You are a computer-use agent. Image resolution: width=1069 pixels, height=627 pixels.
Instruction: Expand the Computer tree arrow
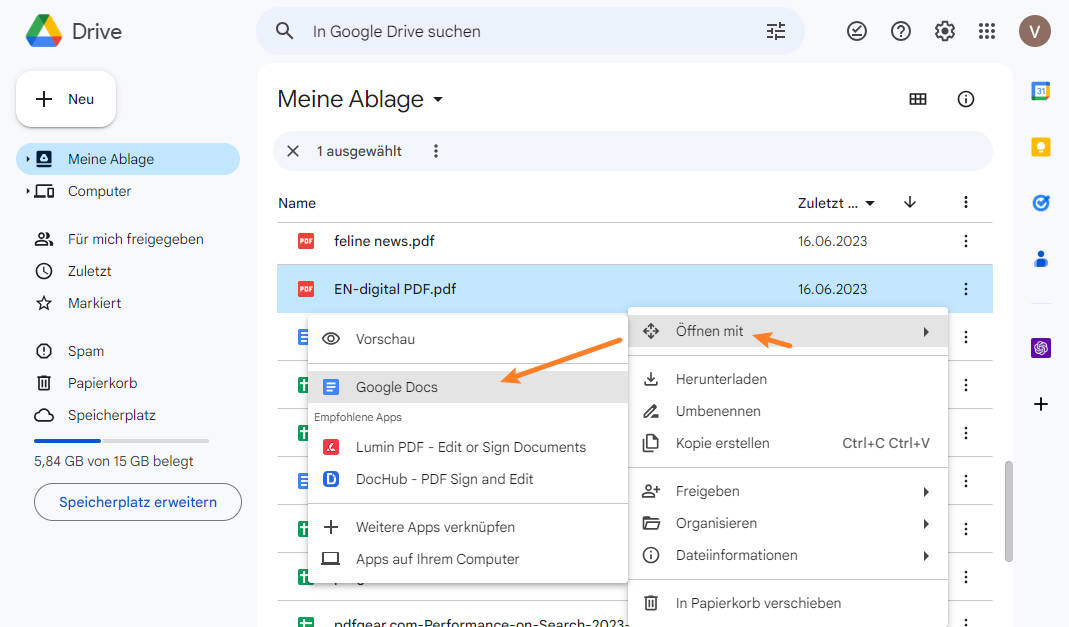[27, 192]
